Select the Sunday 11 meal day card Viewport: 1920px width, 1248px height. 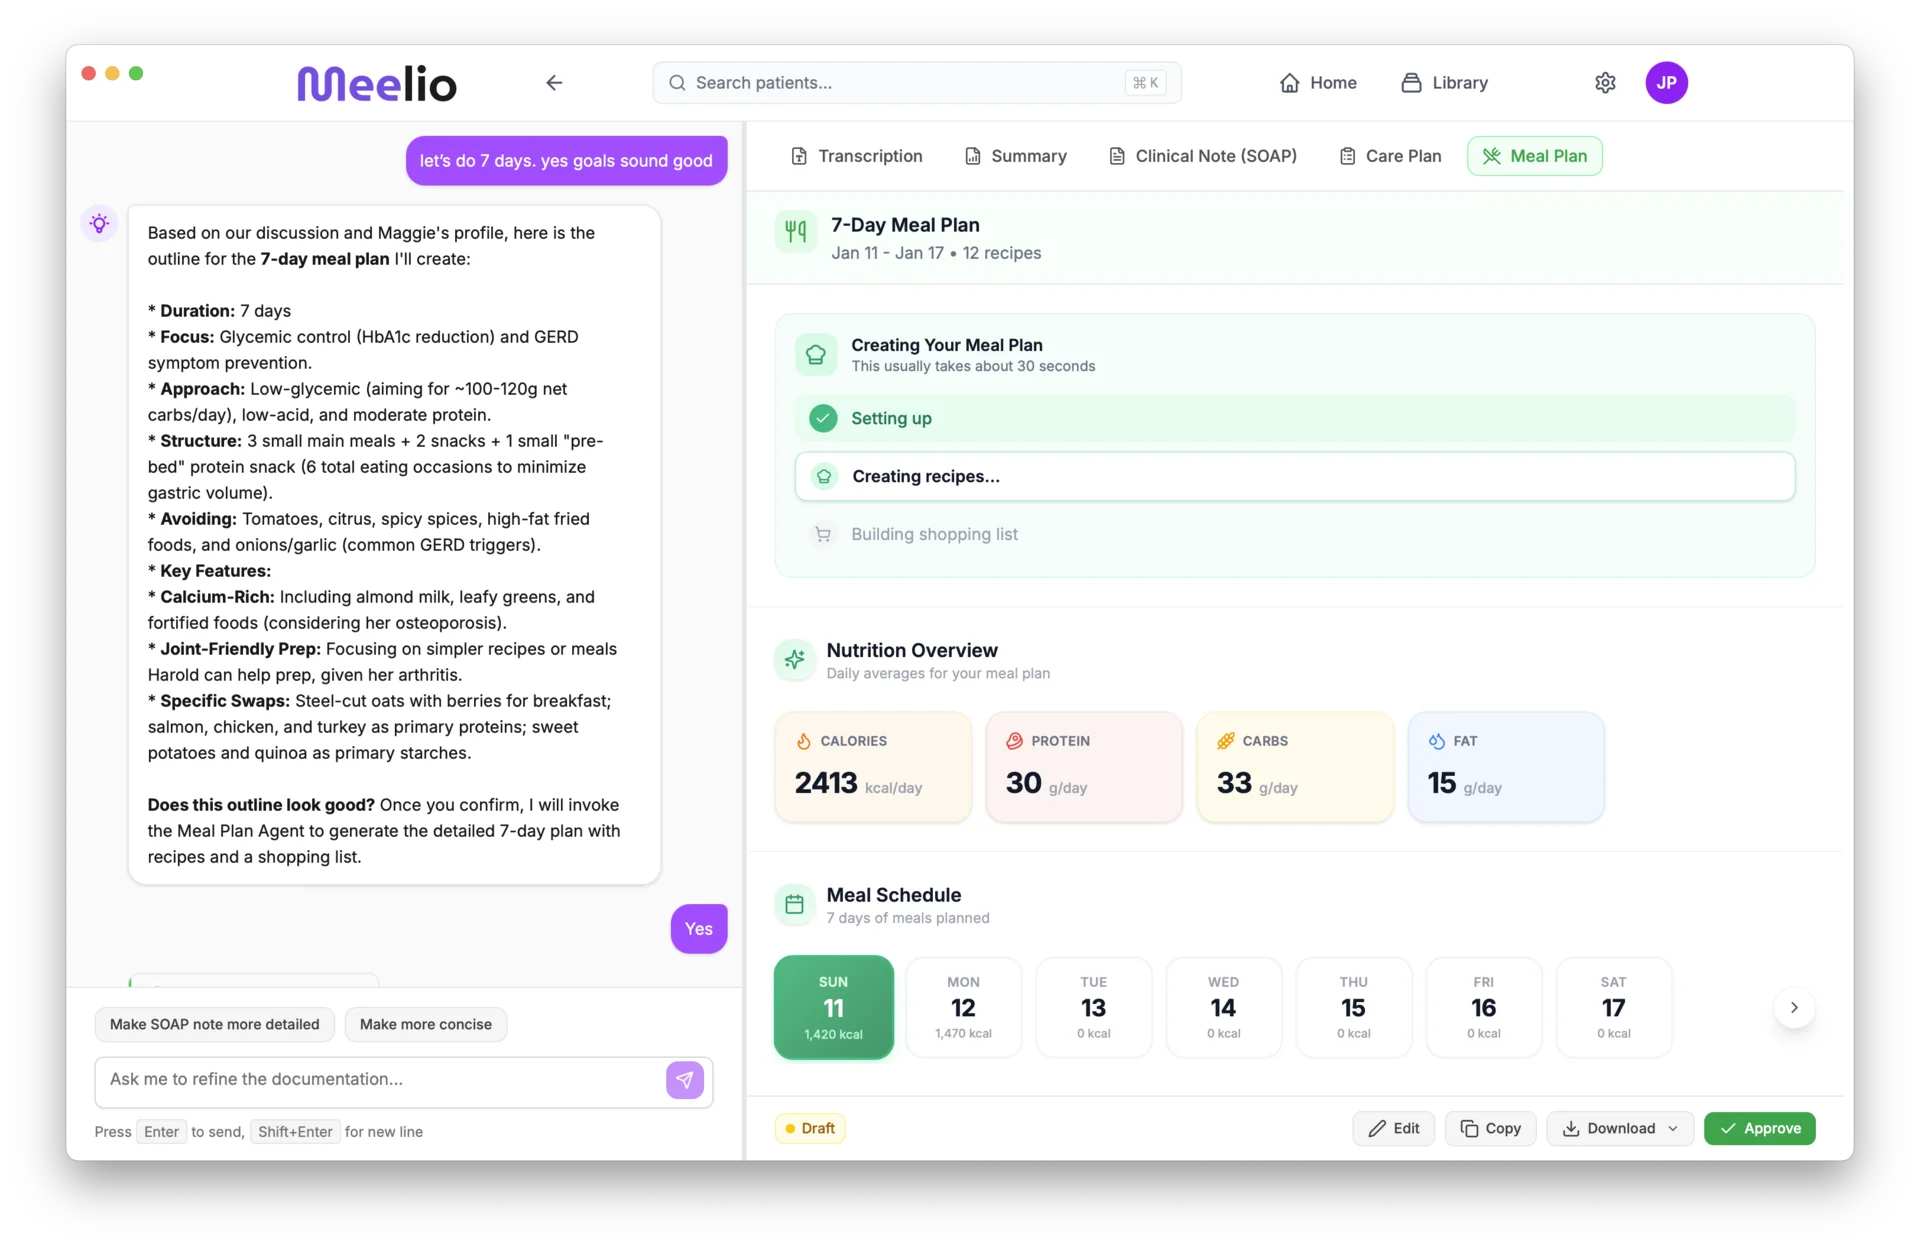point(834,1007)
